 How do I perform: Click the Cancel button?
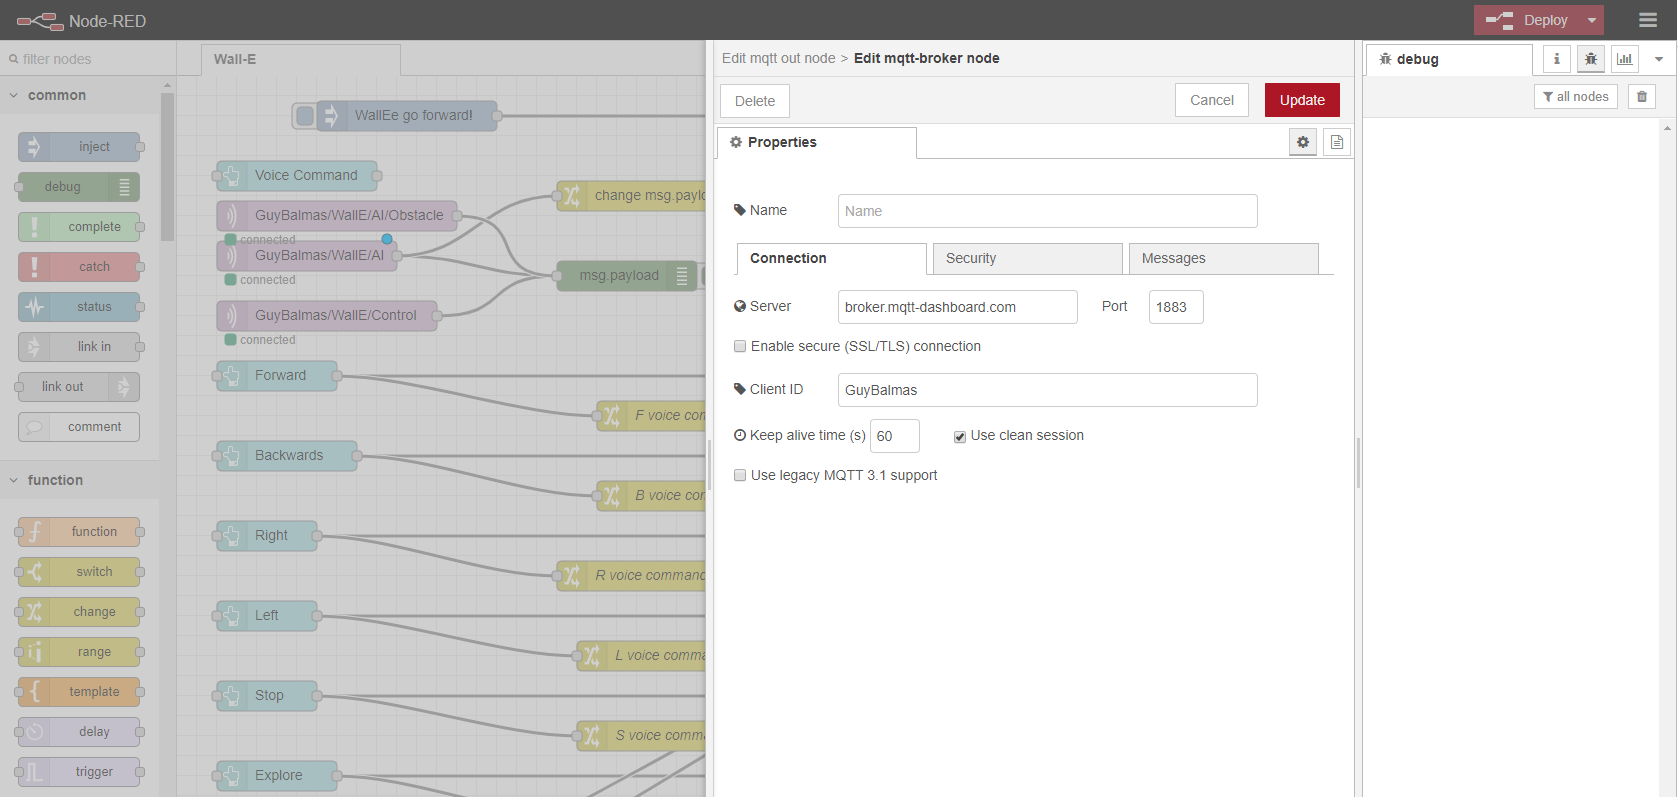(1212, 100)
